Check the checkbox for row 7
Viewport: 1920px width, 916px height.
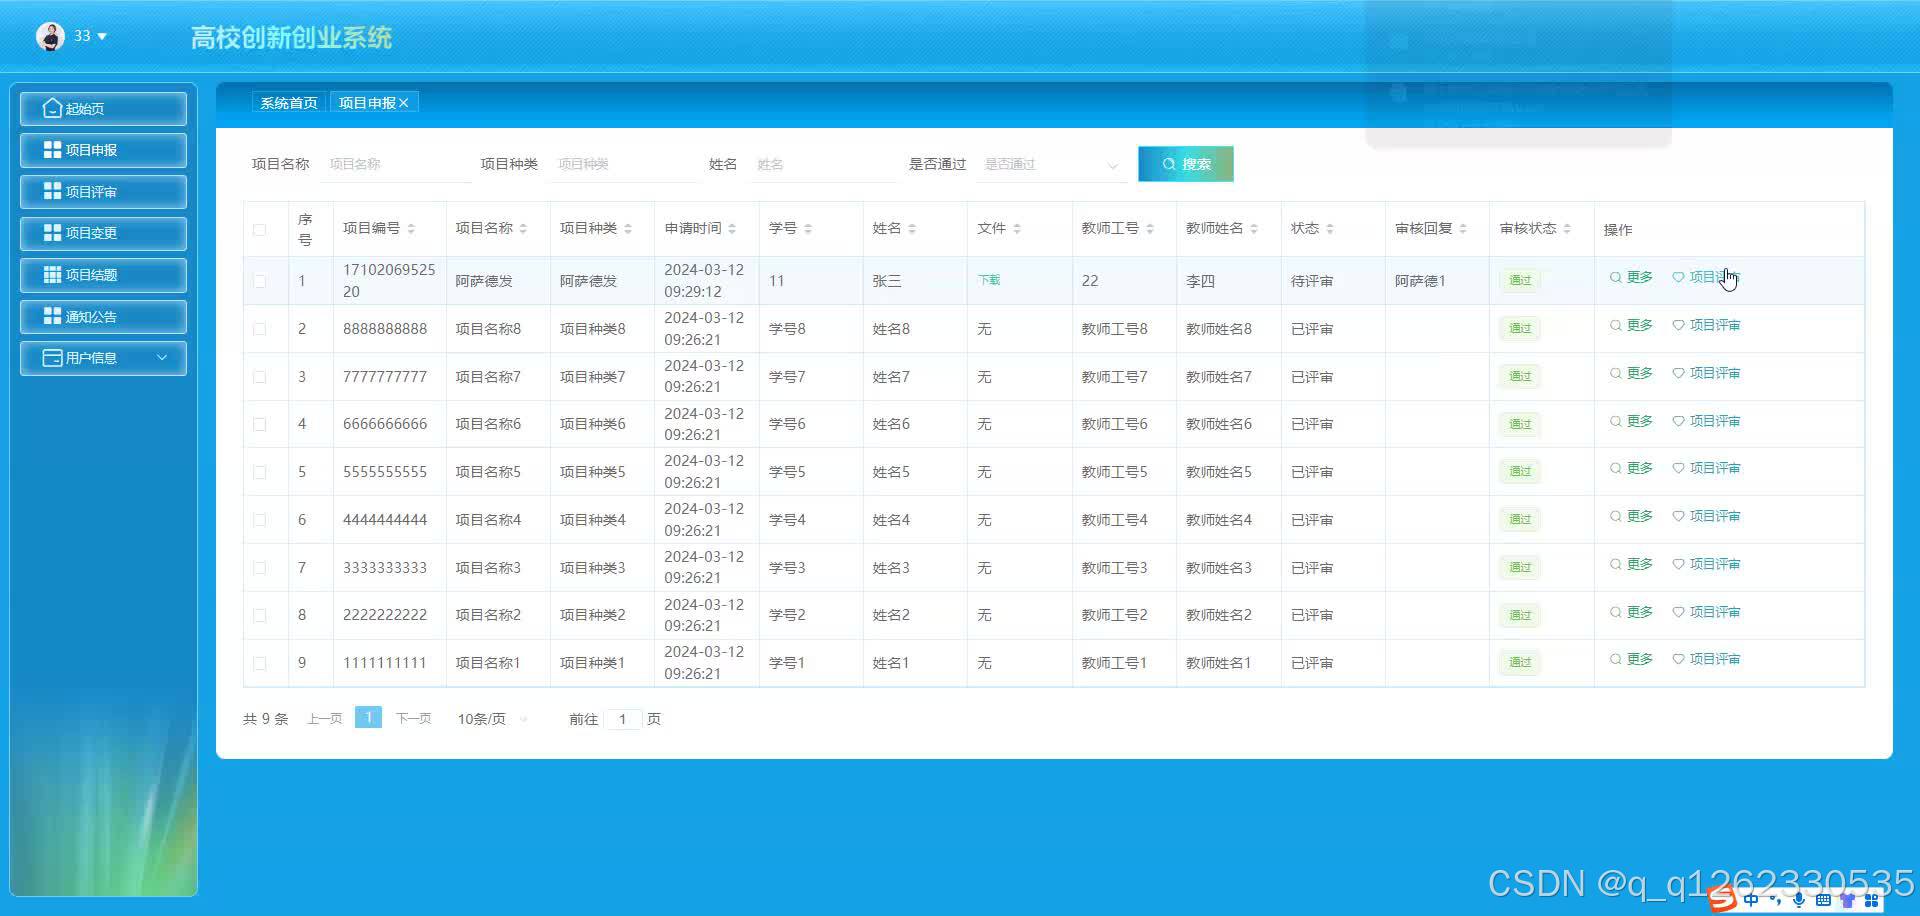pyautogui.click(x=260, y=568)
